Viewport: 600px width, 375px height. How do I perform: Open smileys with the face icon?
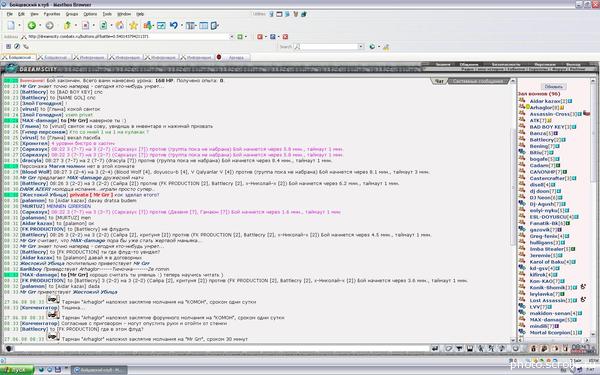coord(515,348)
